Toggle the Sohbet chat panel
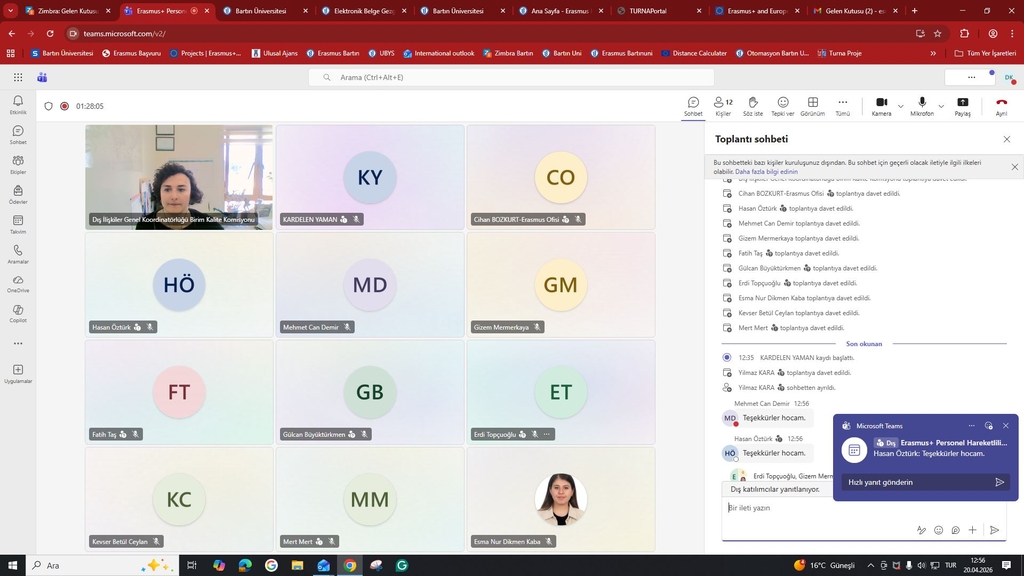This screenshot has height=576, width=1024. point(693,105)
